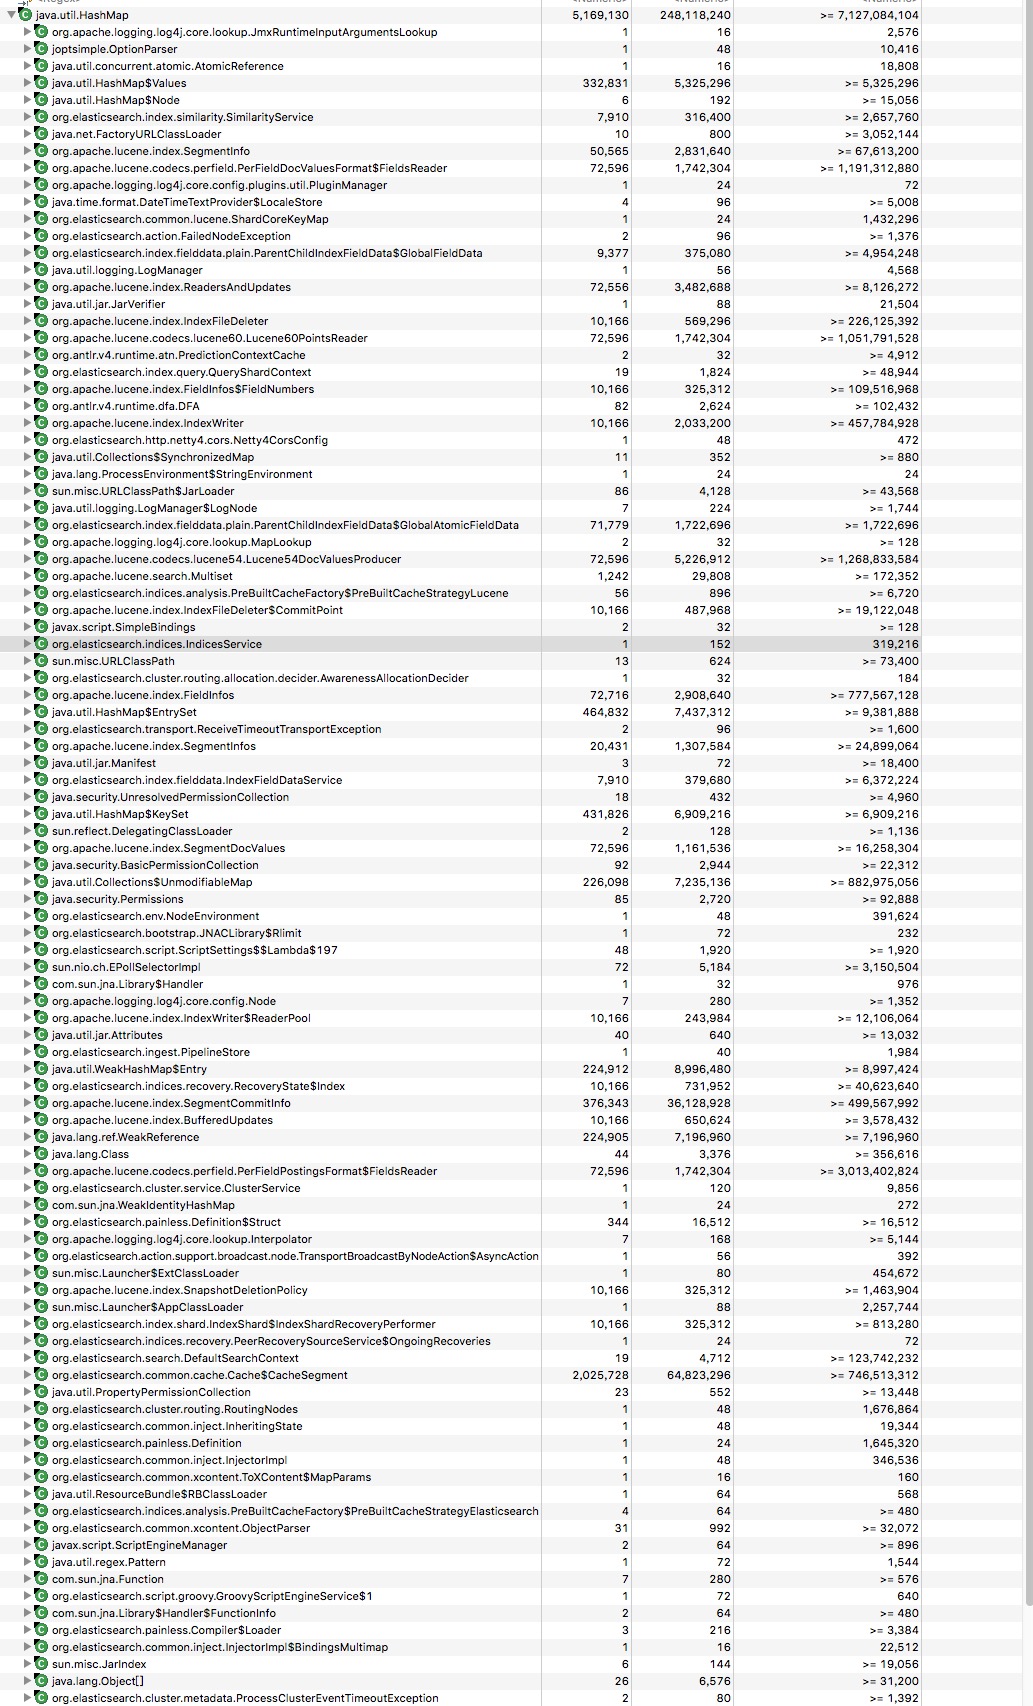
Task: Expand org.elasticsearch.common.cache.Cache$CacheSegment arrow
Action: point(27,1375)
